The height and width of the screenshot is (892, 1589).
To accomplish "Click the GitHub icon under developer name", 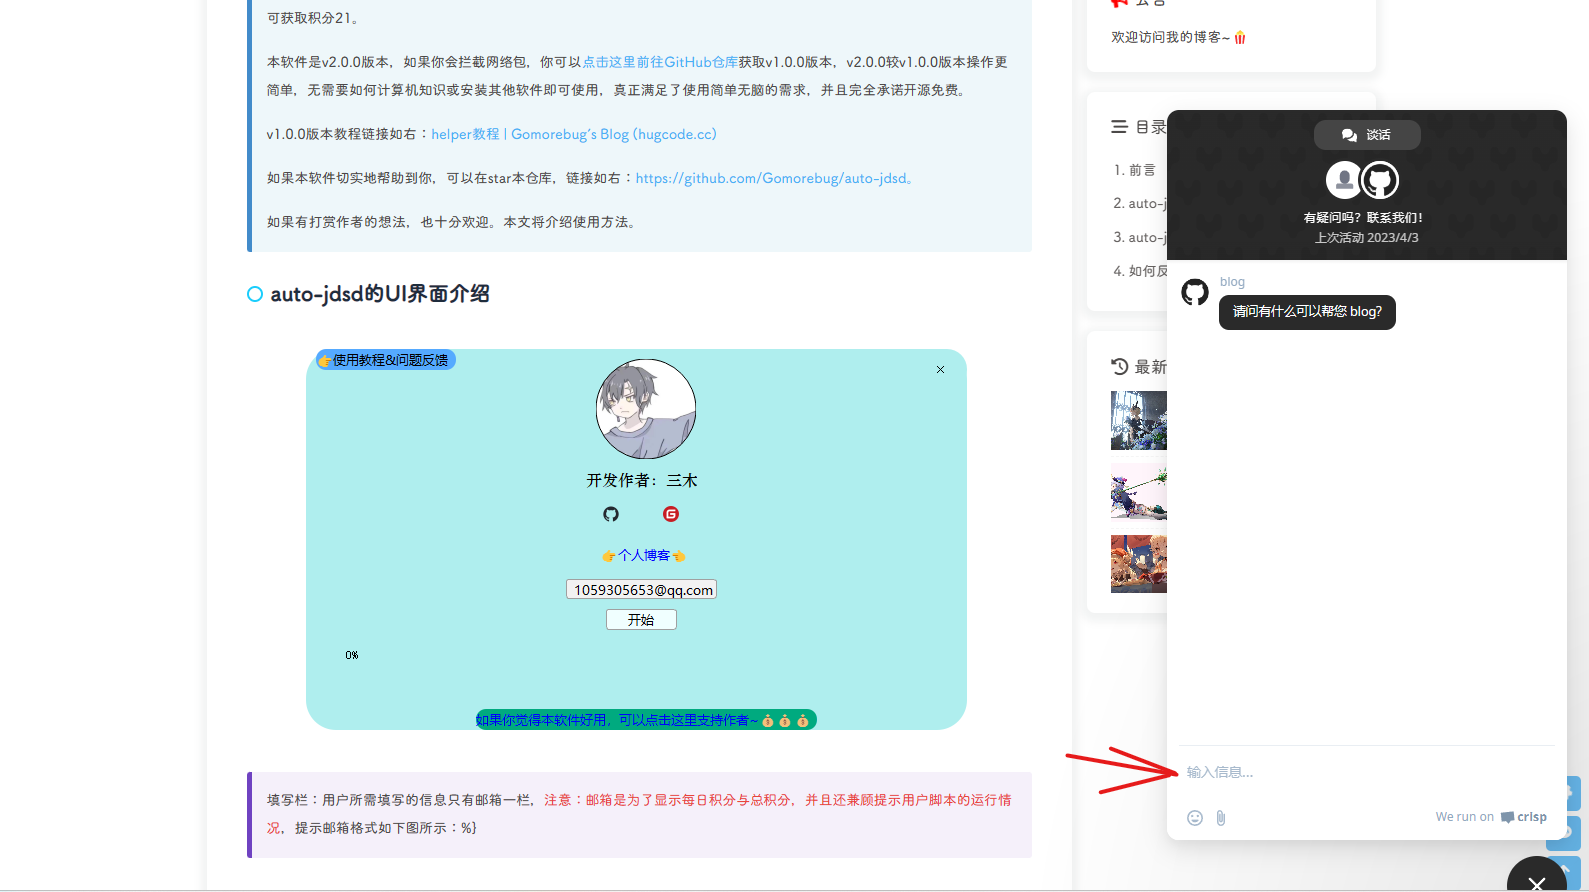I will (611, 514).
